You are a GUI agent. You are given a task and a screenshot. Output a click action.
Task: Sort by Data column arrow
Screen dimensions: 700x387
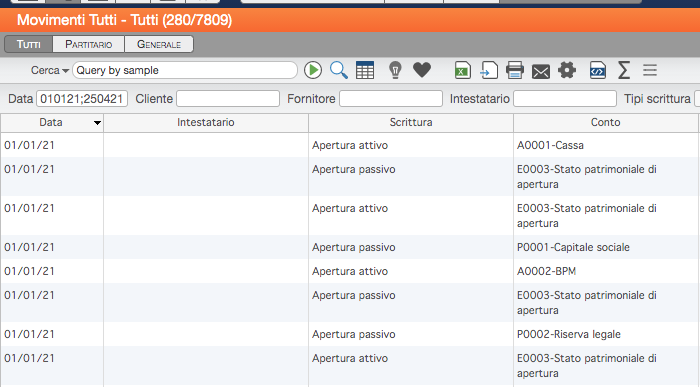click(97, 123)
